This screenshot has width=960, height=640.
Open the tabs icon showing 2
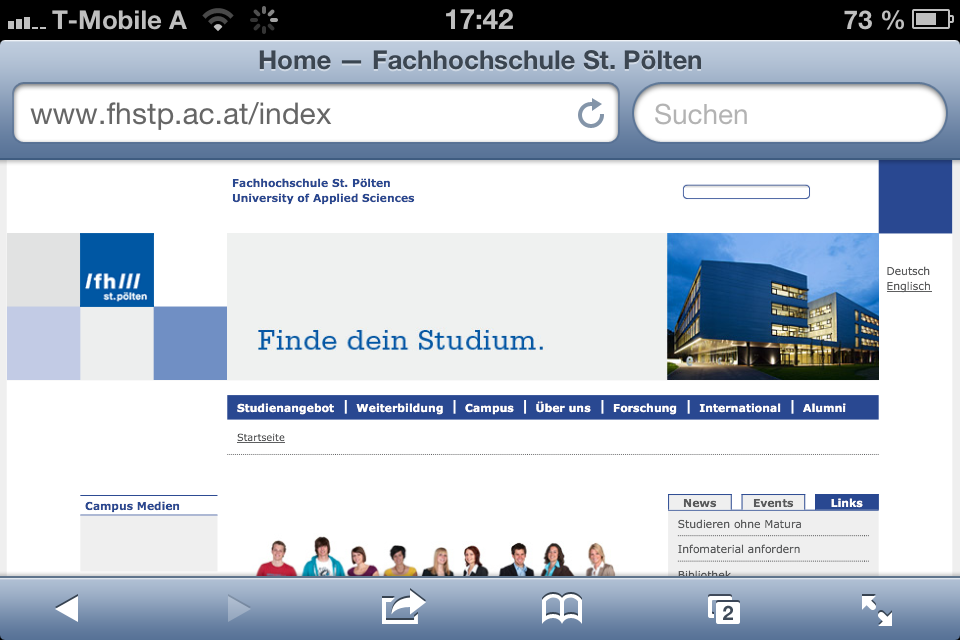(x=724, y=609)
